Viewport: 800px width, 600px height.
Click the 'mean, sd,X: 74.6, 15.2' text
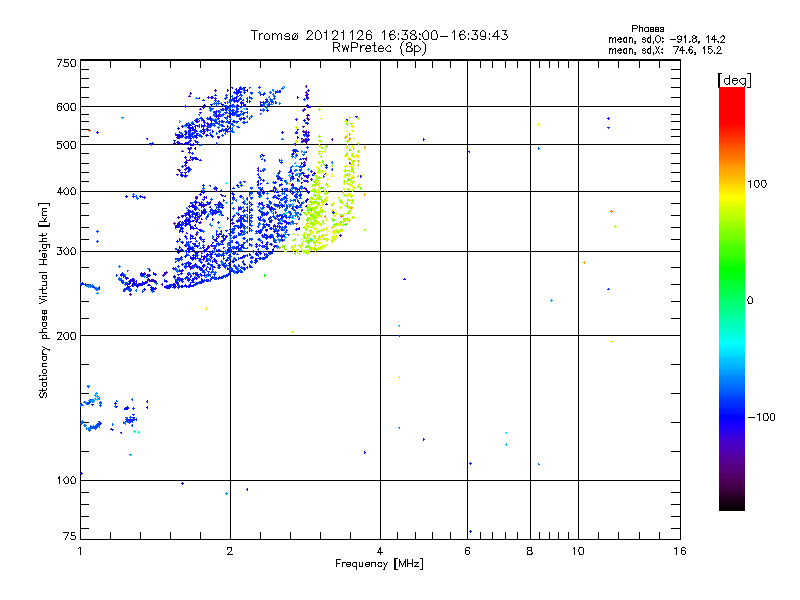coord(665,51)
